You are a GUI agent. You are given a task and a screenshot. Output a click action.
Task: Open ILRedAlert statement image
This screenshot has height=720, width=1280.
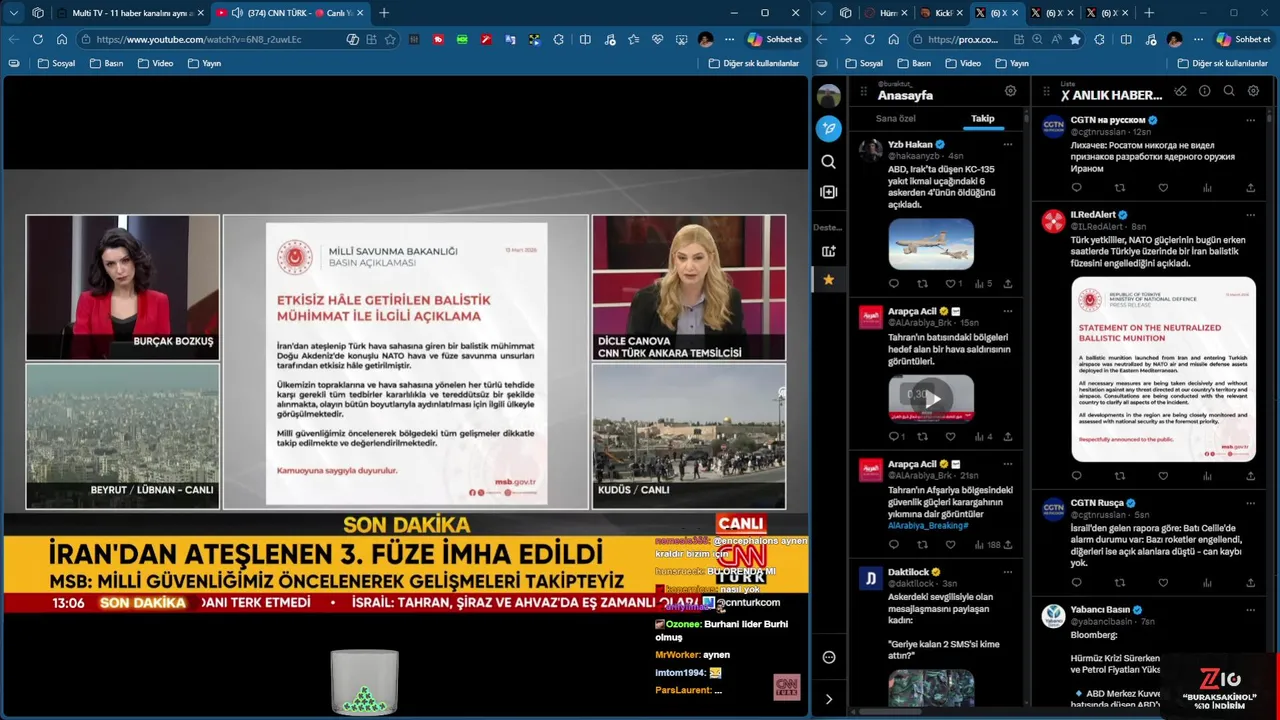[1163, 369]
